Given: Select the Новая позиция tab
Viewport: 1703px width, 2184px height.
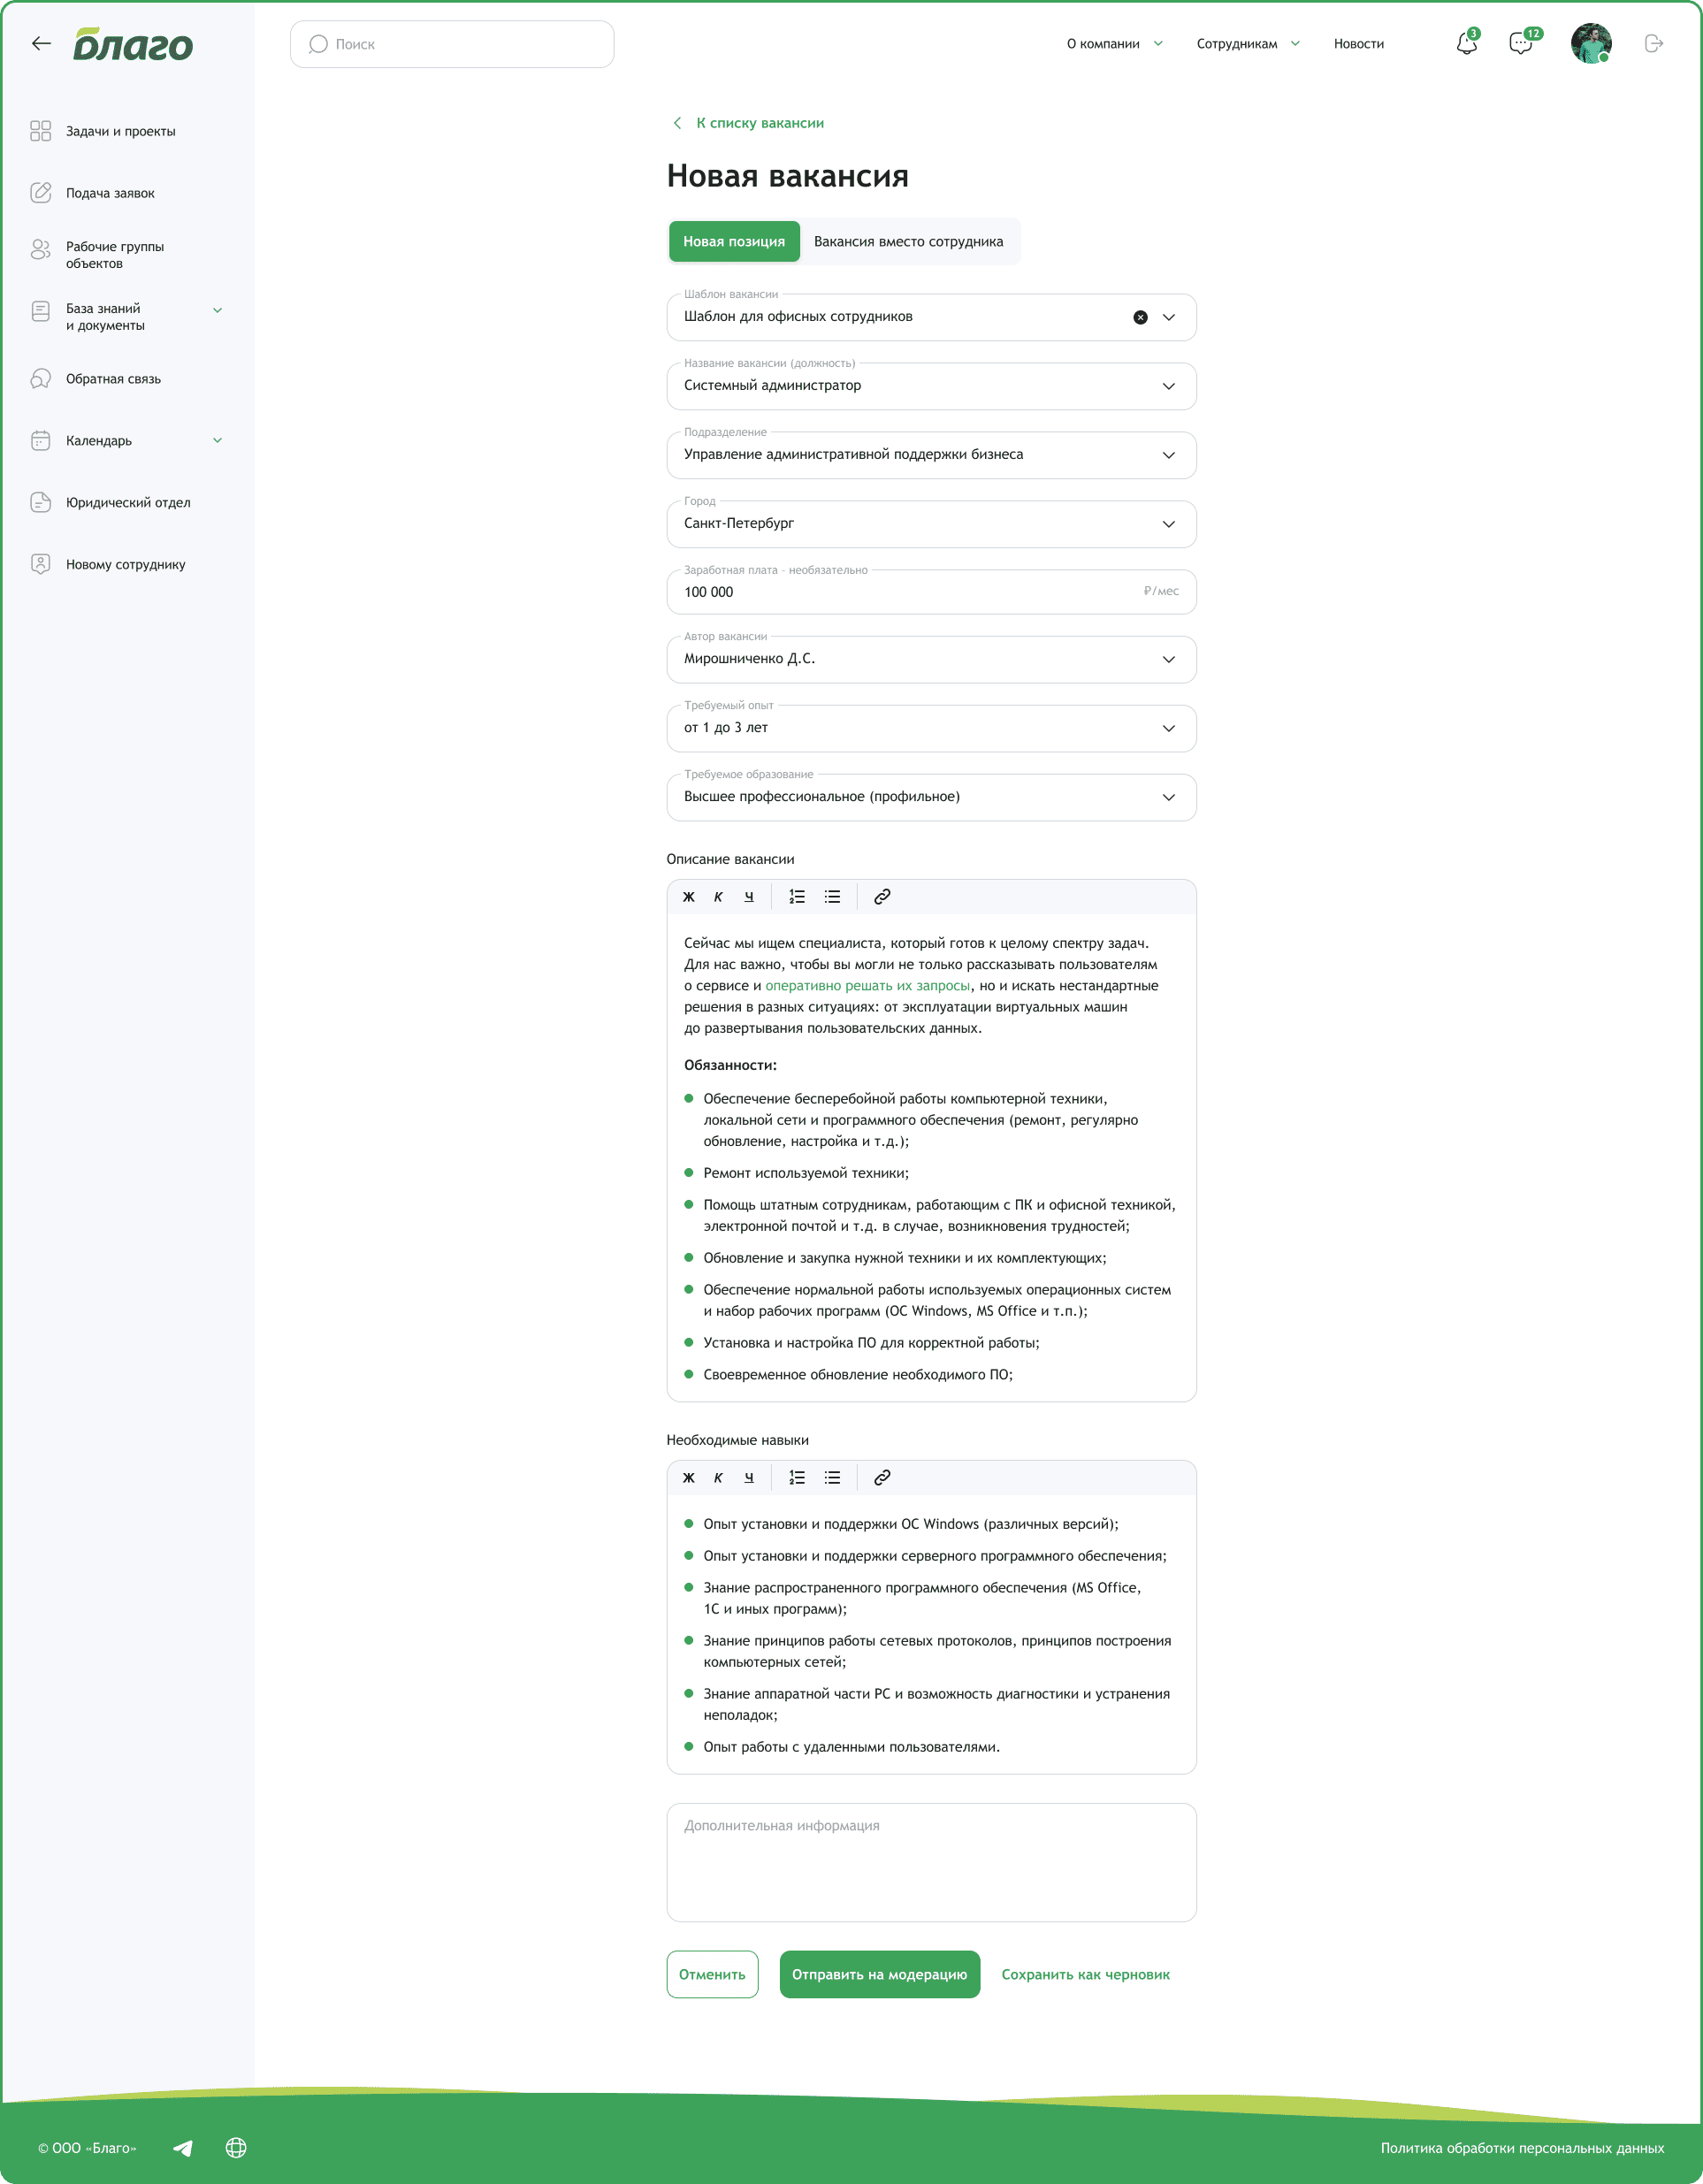Looking at the screenshot, I should (x=734, y=242).
